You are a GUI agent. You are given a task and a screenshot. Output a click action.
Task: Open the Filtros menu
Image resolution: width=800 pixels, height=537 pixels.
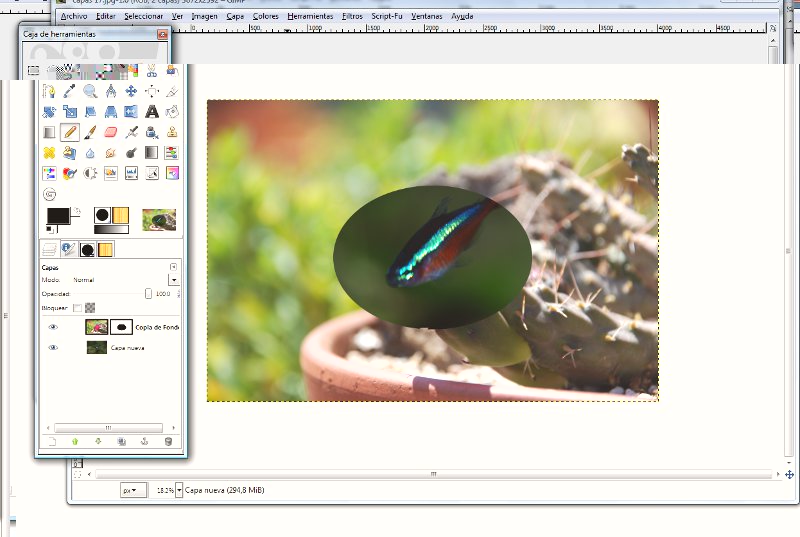click(x=352, y=16)
